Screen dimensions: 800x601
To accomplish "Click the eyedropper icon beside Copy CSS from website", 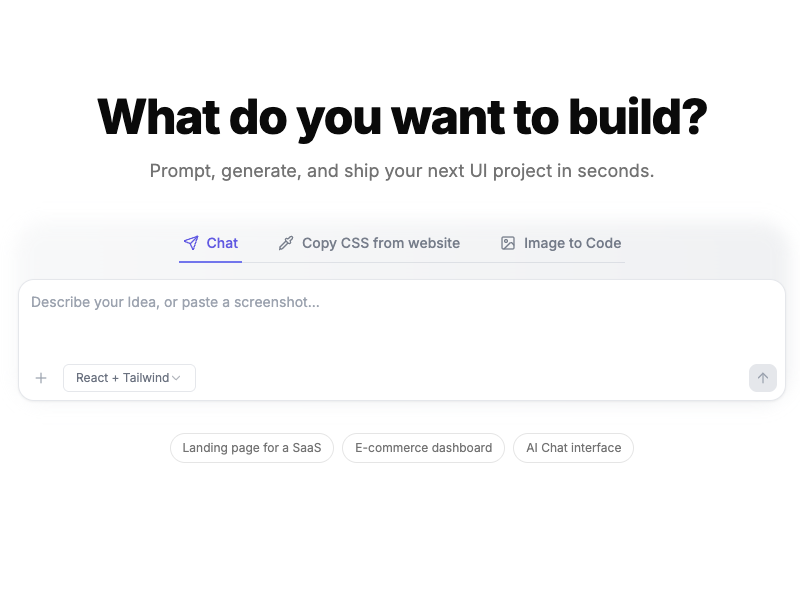I will click(x=286, y=243).
